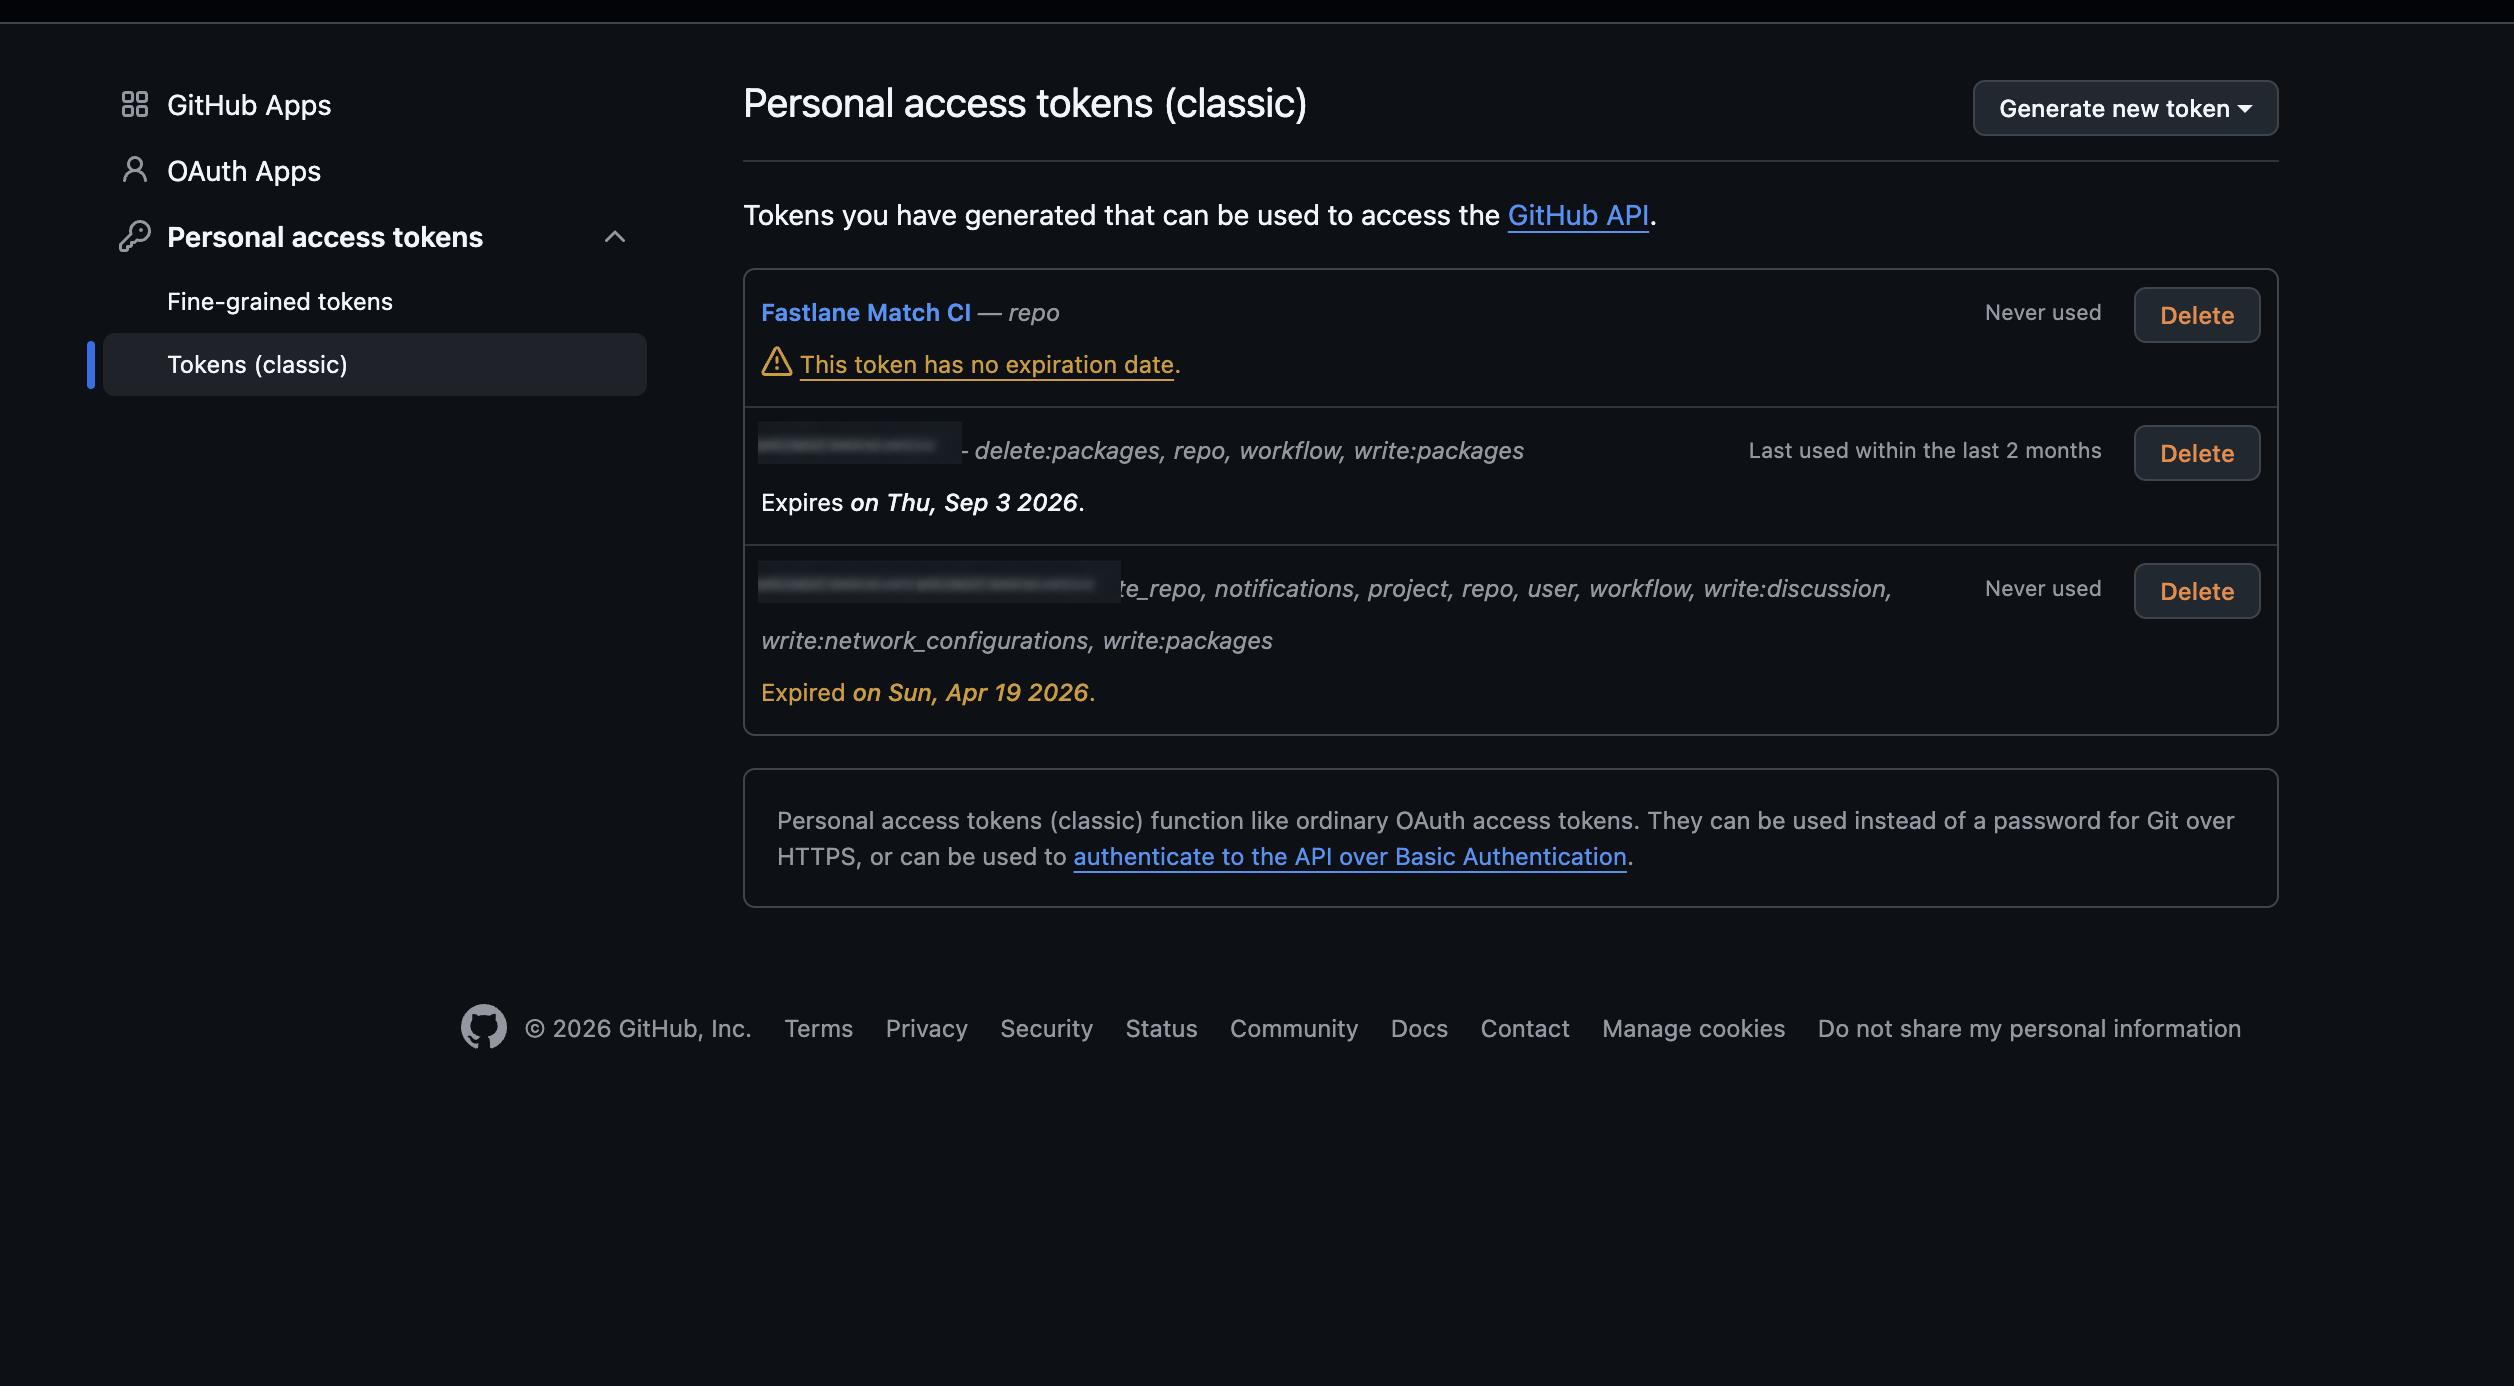Screen dimensions: 2514x1386
Task: Open the Generate new token dropdown
Action: [2125, 108]
